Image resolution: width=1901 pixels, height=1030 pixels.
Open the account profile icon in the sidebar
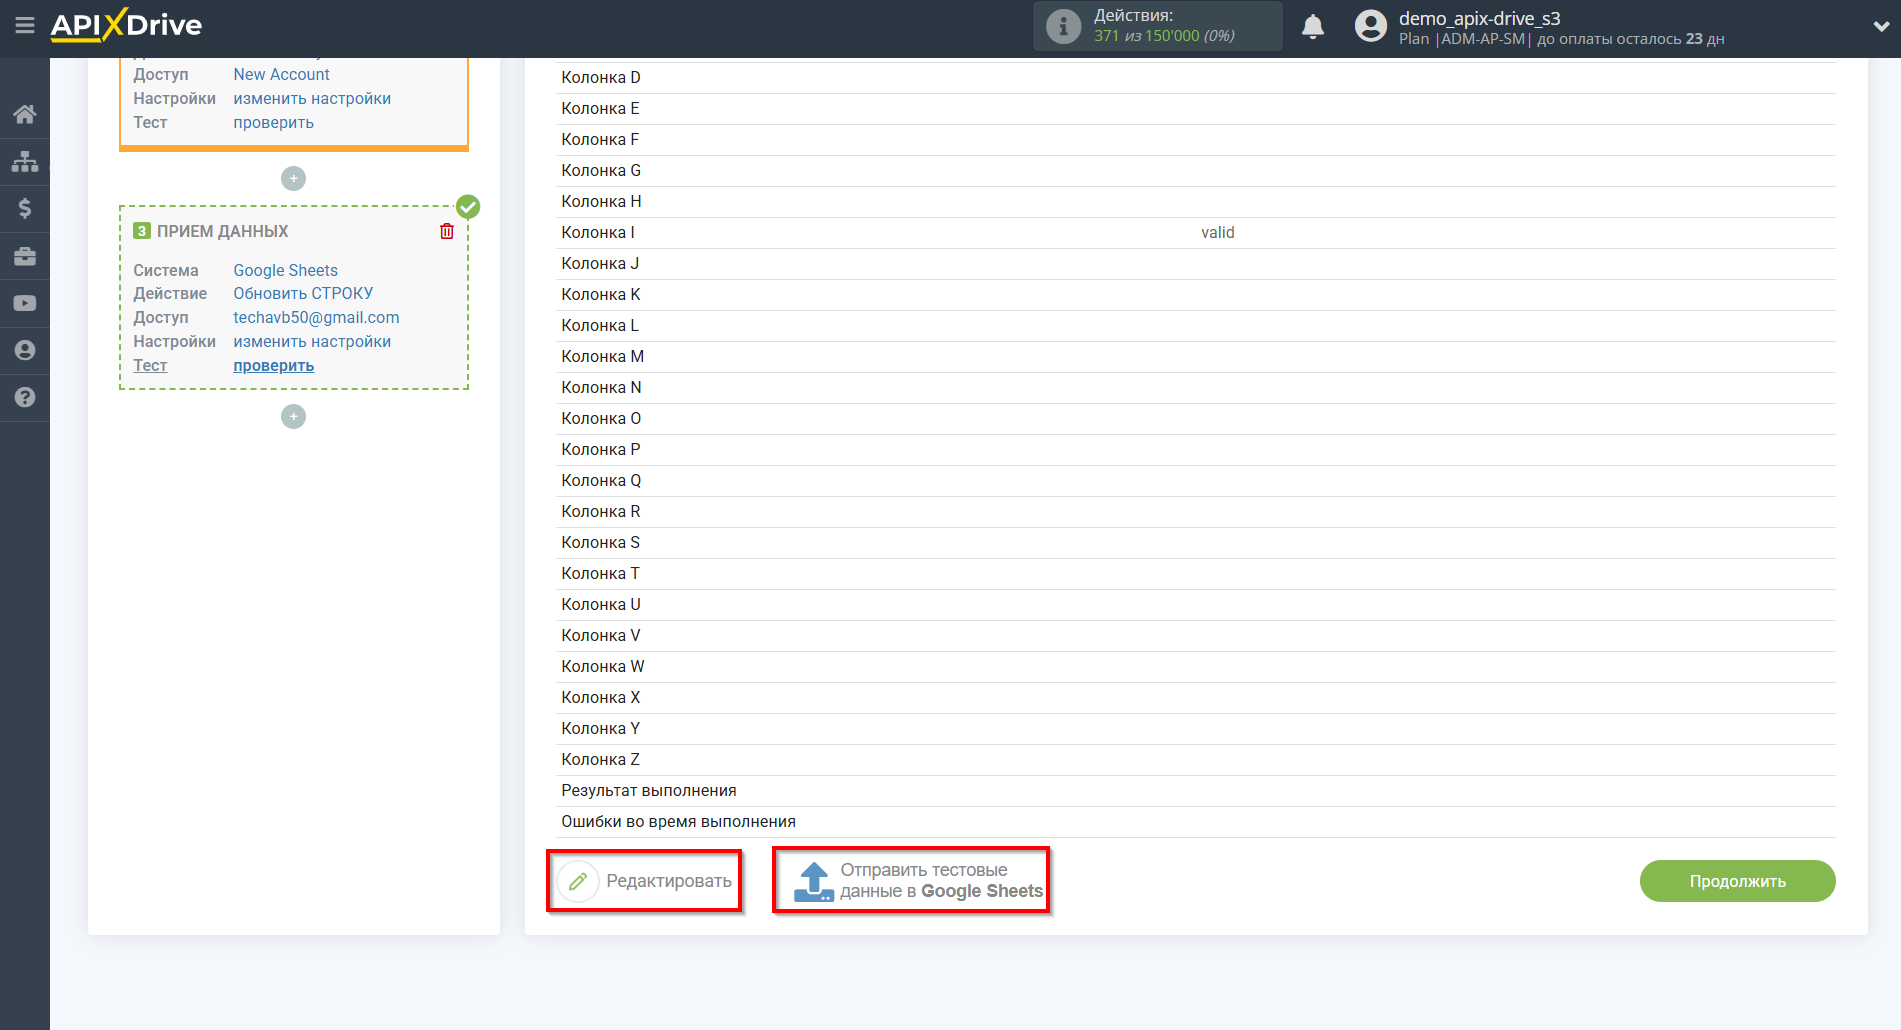25,350
